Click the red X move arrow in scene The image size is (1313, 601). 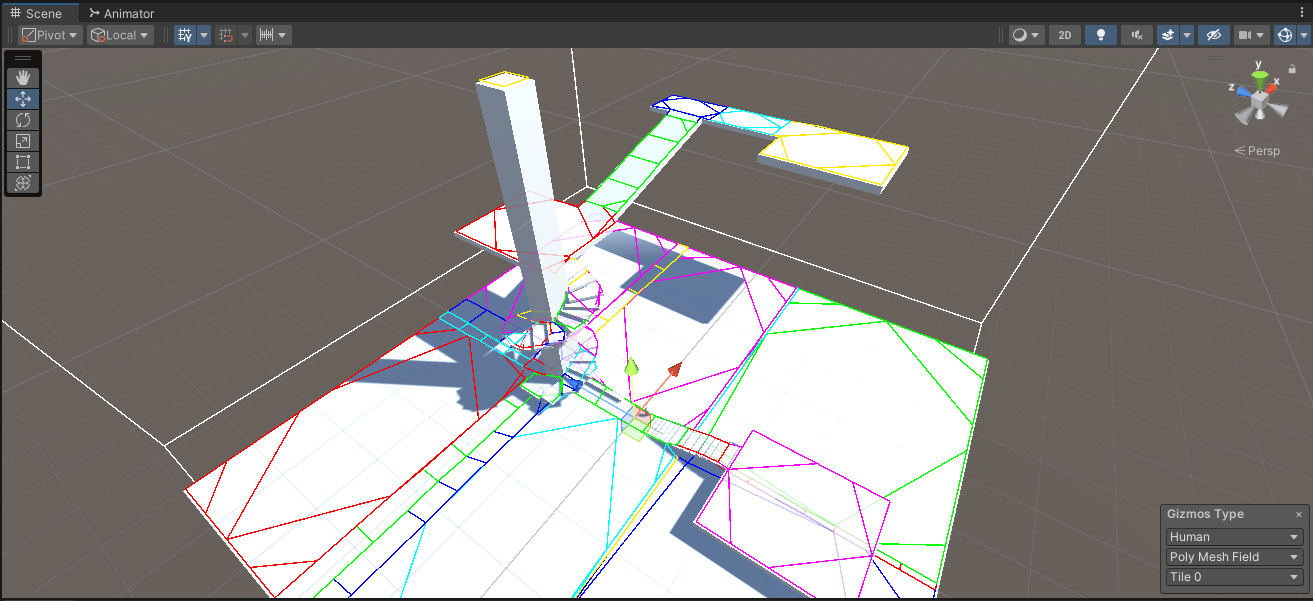point(674,370)
